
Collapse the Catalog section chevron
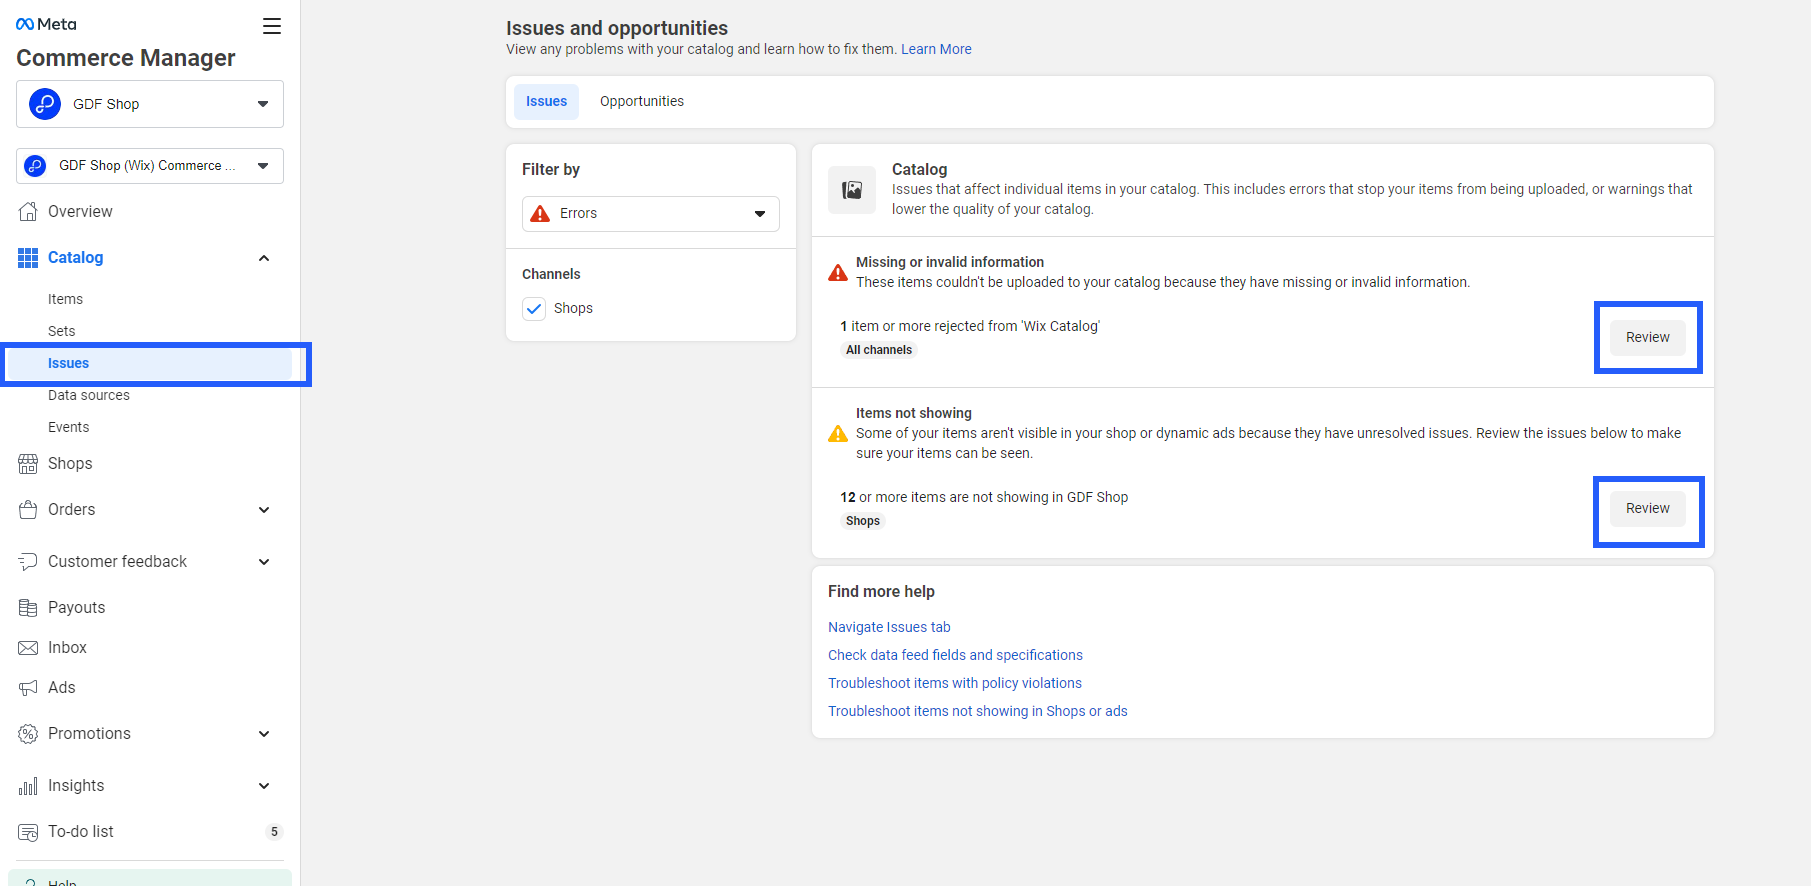tap(264, 258)
